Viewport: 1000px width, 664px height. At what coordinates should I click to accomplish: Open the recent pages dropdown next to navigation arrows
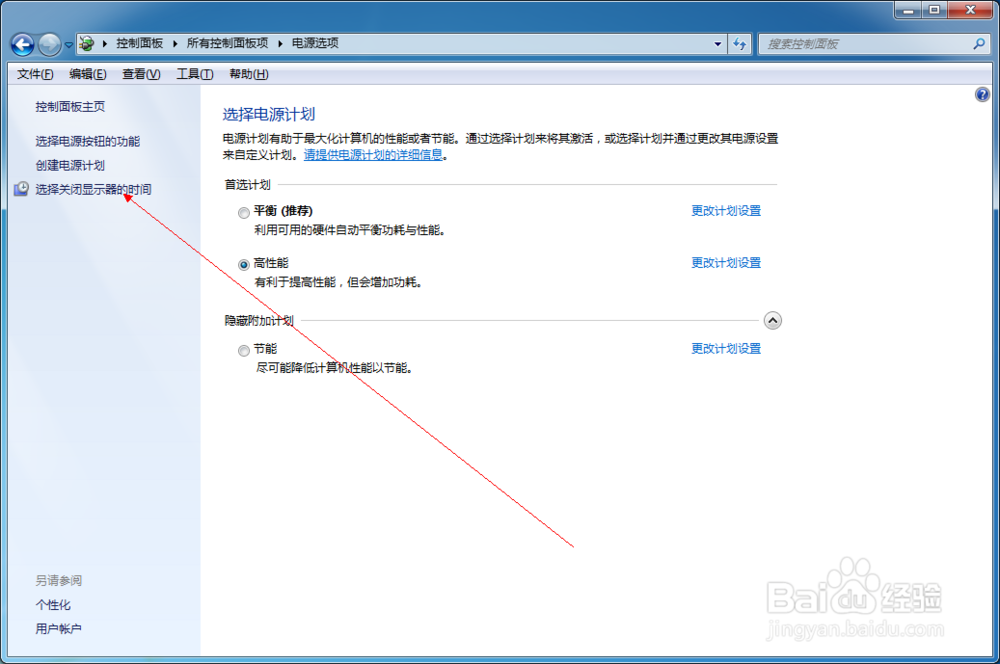tap(68, 43)
